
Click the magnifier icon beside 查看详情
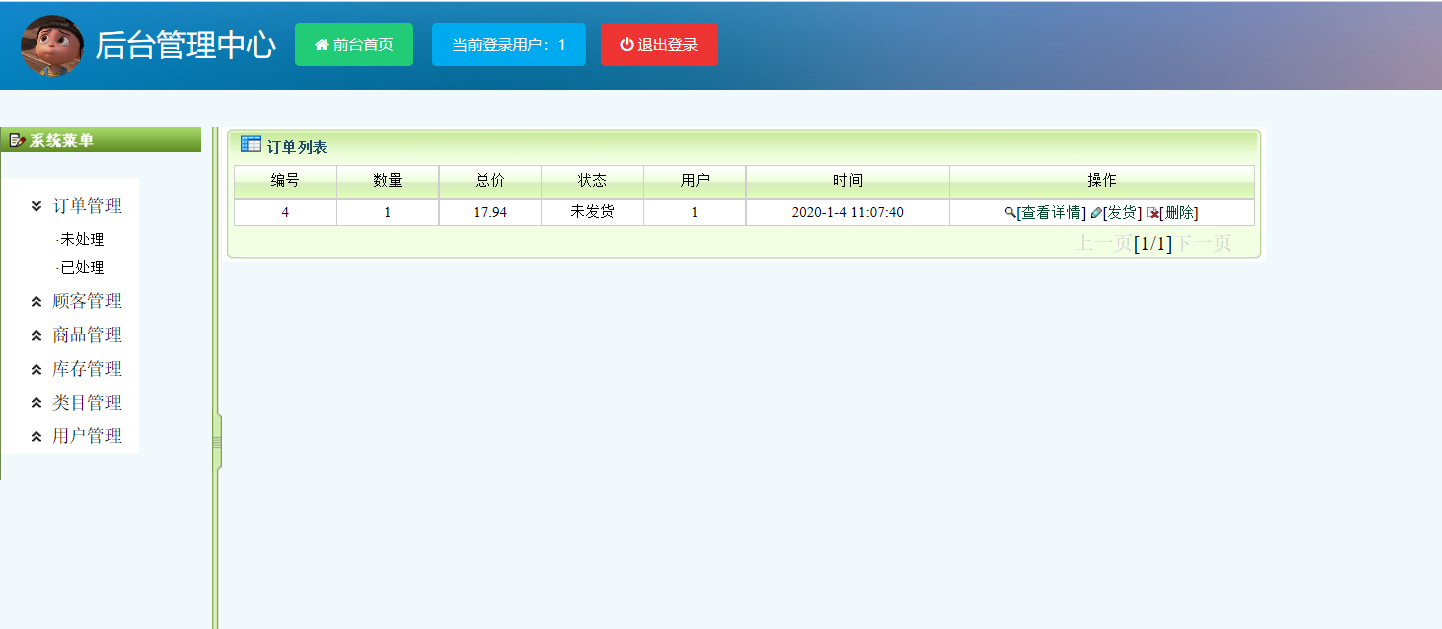(x=1010, y=213)
